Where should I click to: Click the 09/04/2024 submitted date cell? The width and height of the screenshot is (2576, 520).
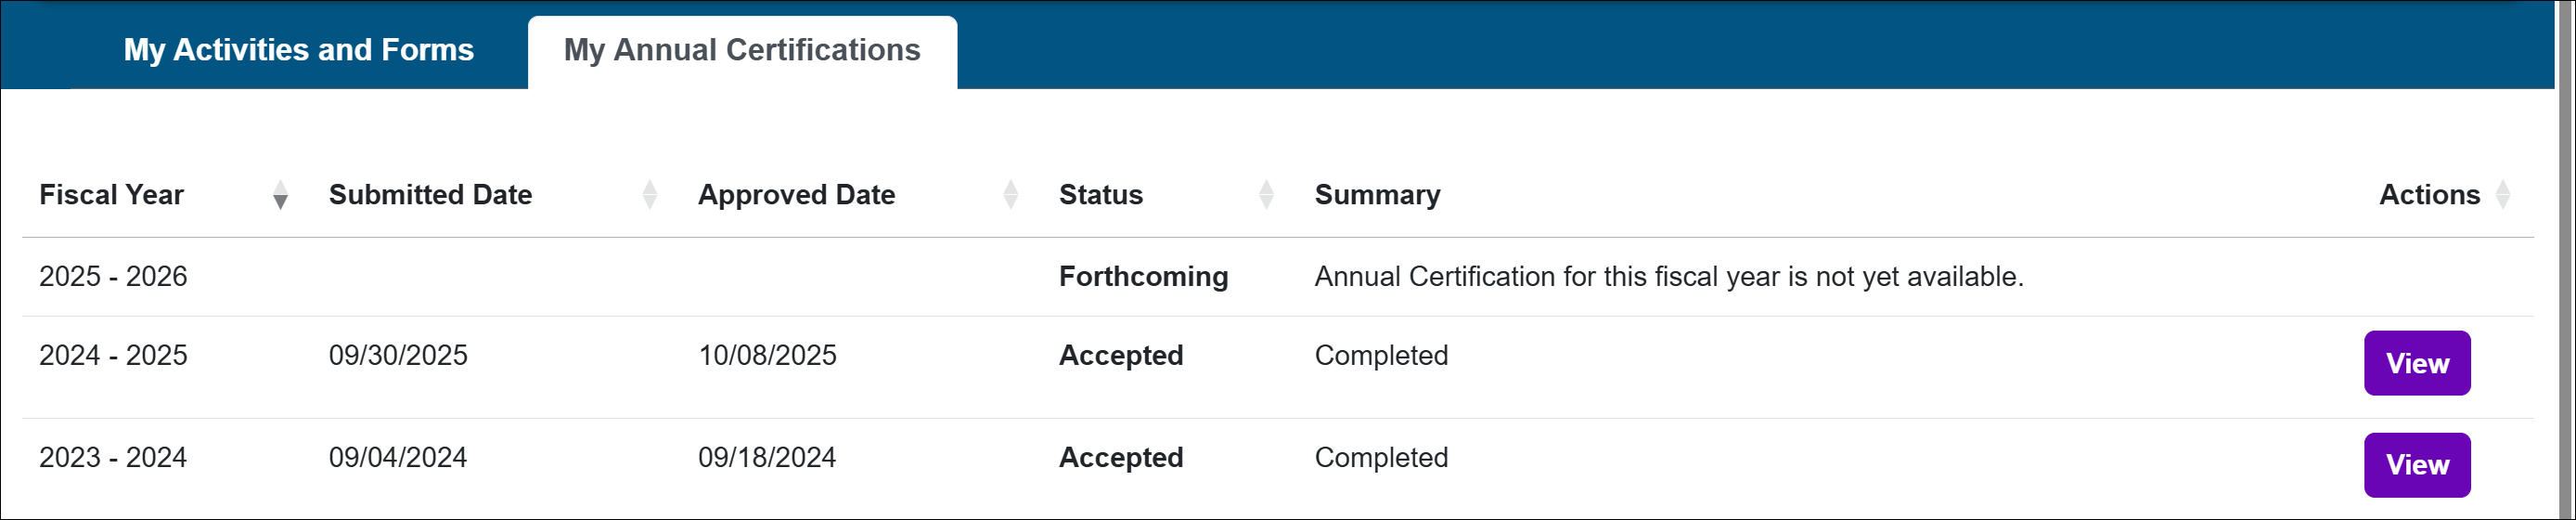point(398,457)
